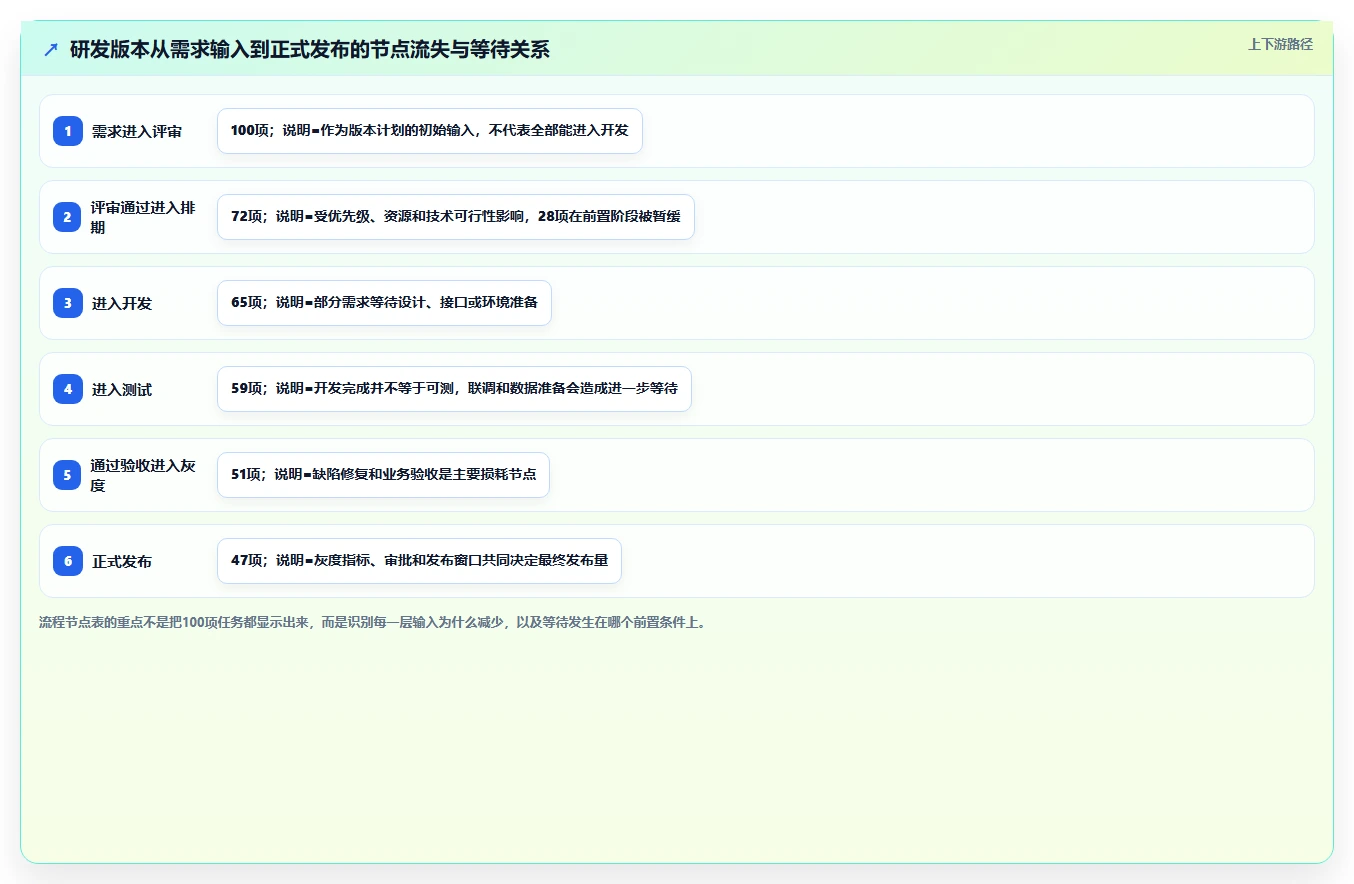1354x884 pixels.
Task: Open the 65项 description box
Action: [x=384, y=303]
